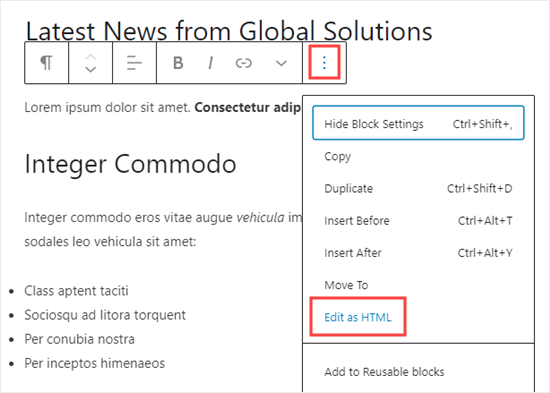Choose Copy from the block menu
The width and height of the screenshot is (550, 393).
pyautogui.click(x=418, y=156)
